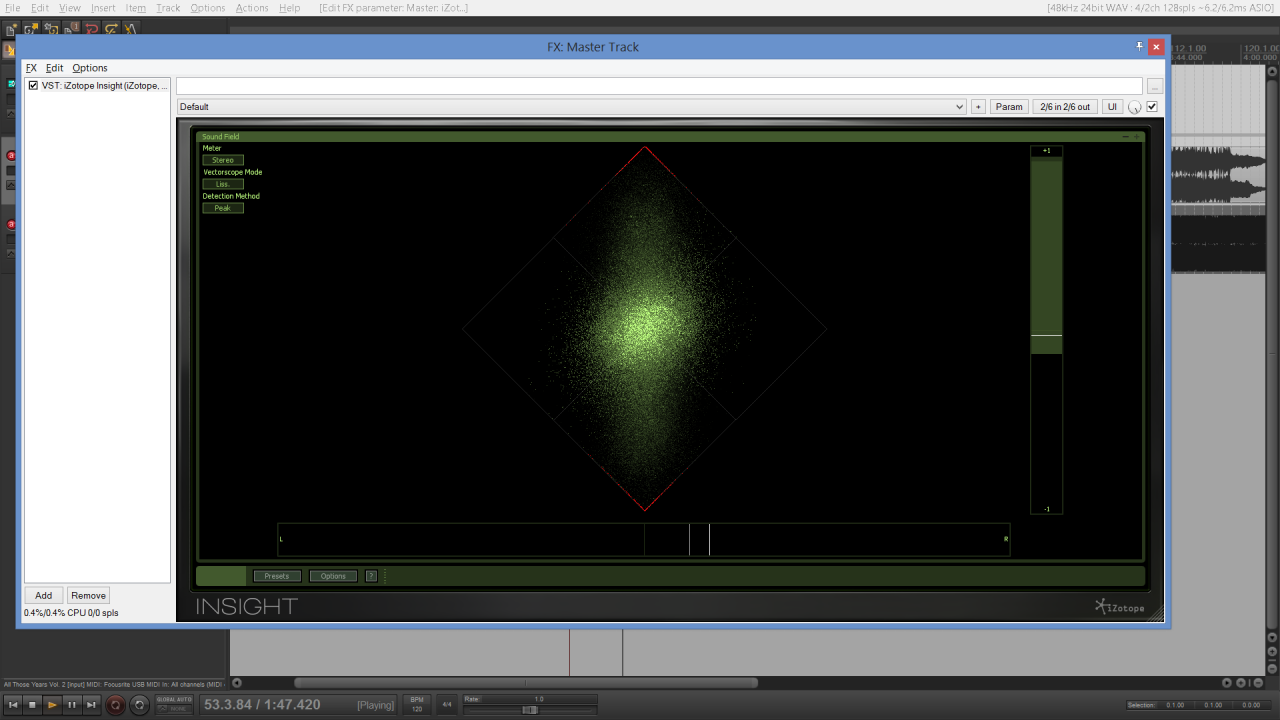Open the Options menu in FX window

[x=90, y=68]
